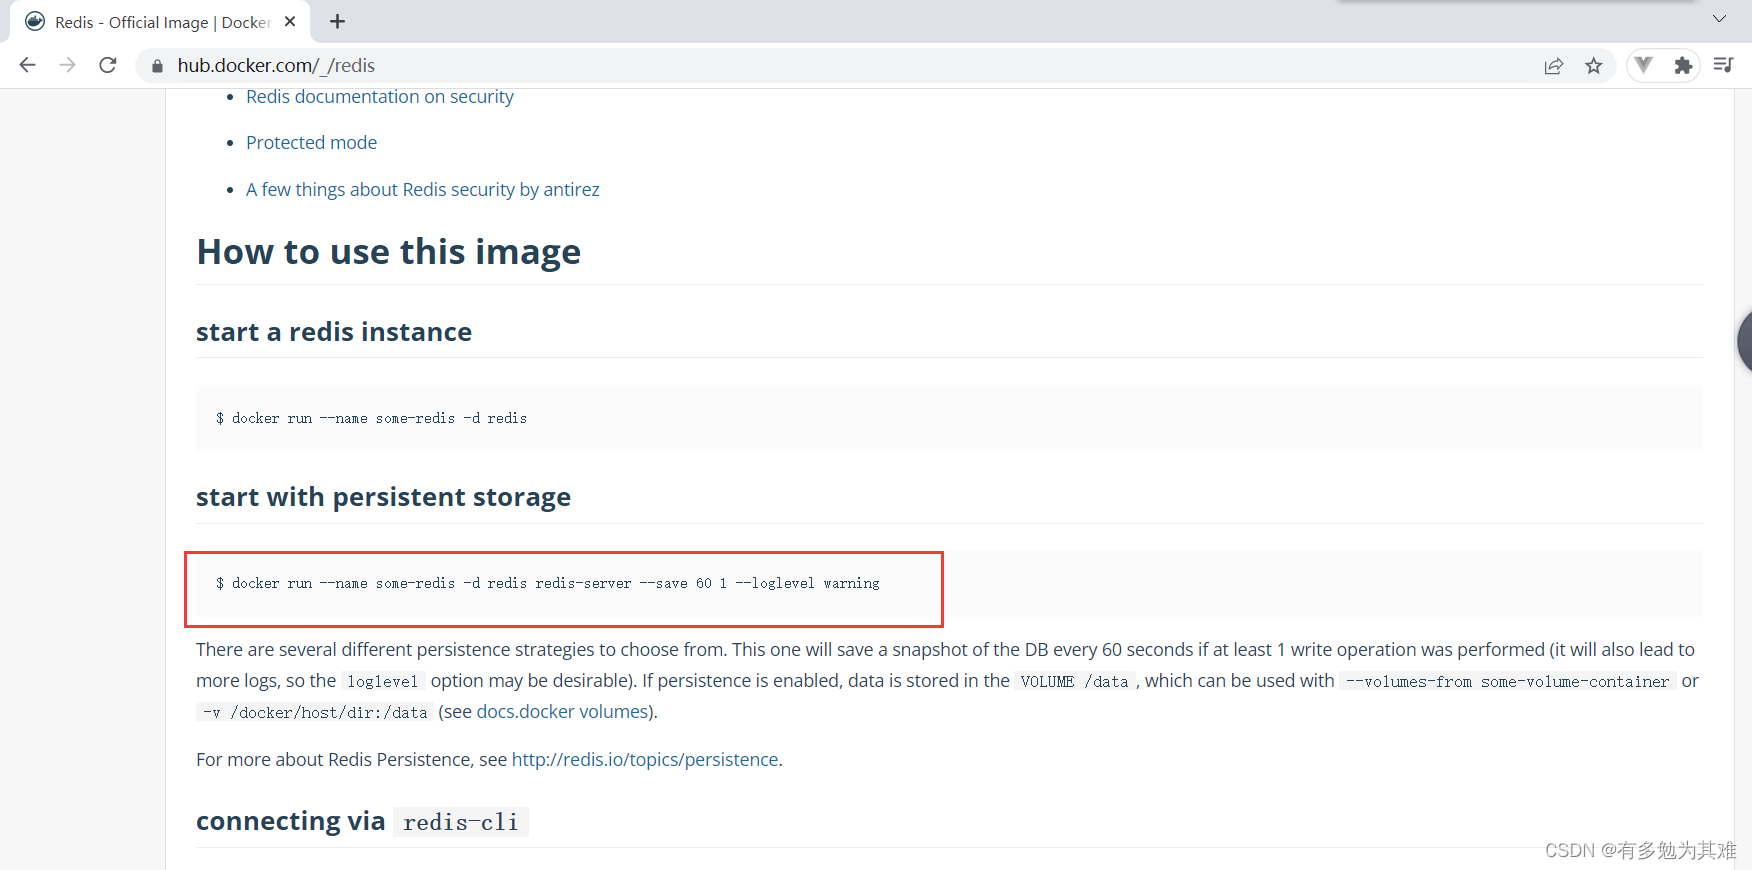This screenshot has height=870, width=1752.
Task: Open Redis documentation on security link
Action: pyautogui.click(x=380, y=97)
